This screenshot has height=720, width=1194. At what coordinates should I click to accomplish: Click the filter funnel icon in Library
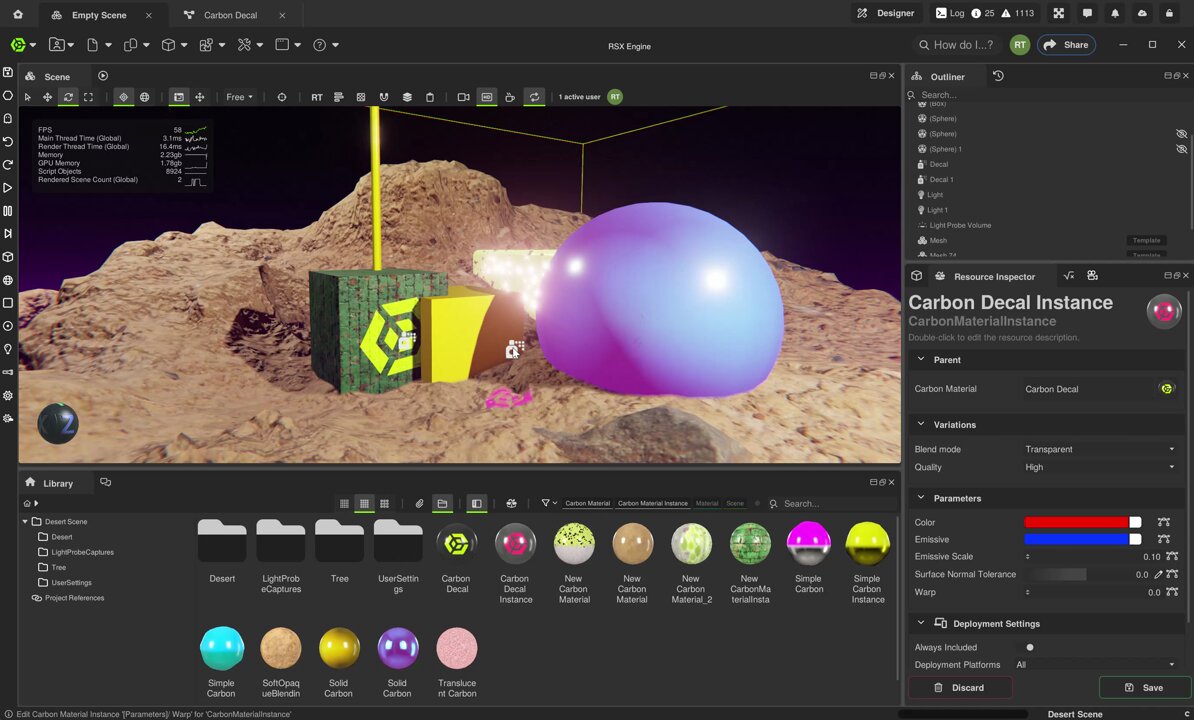[x=545, y=503]
